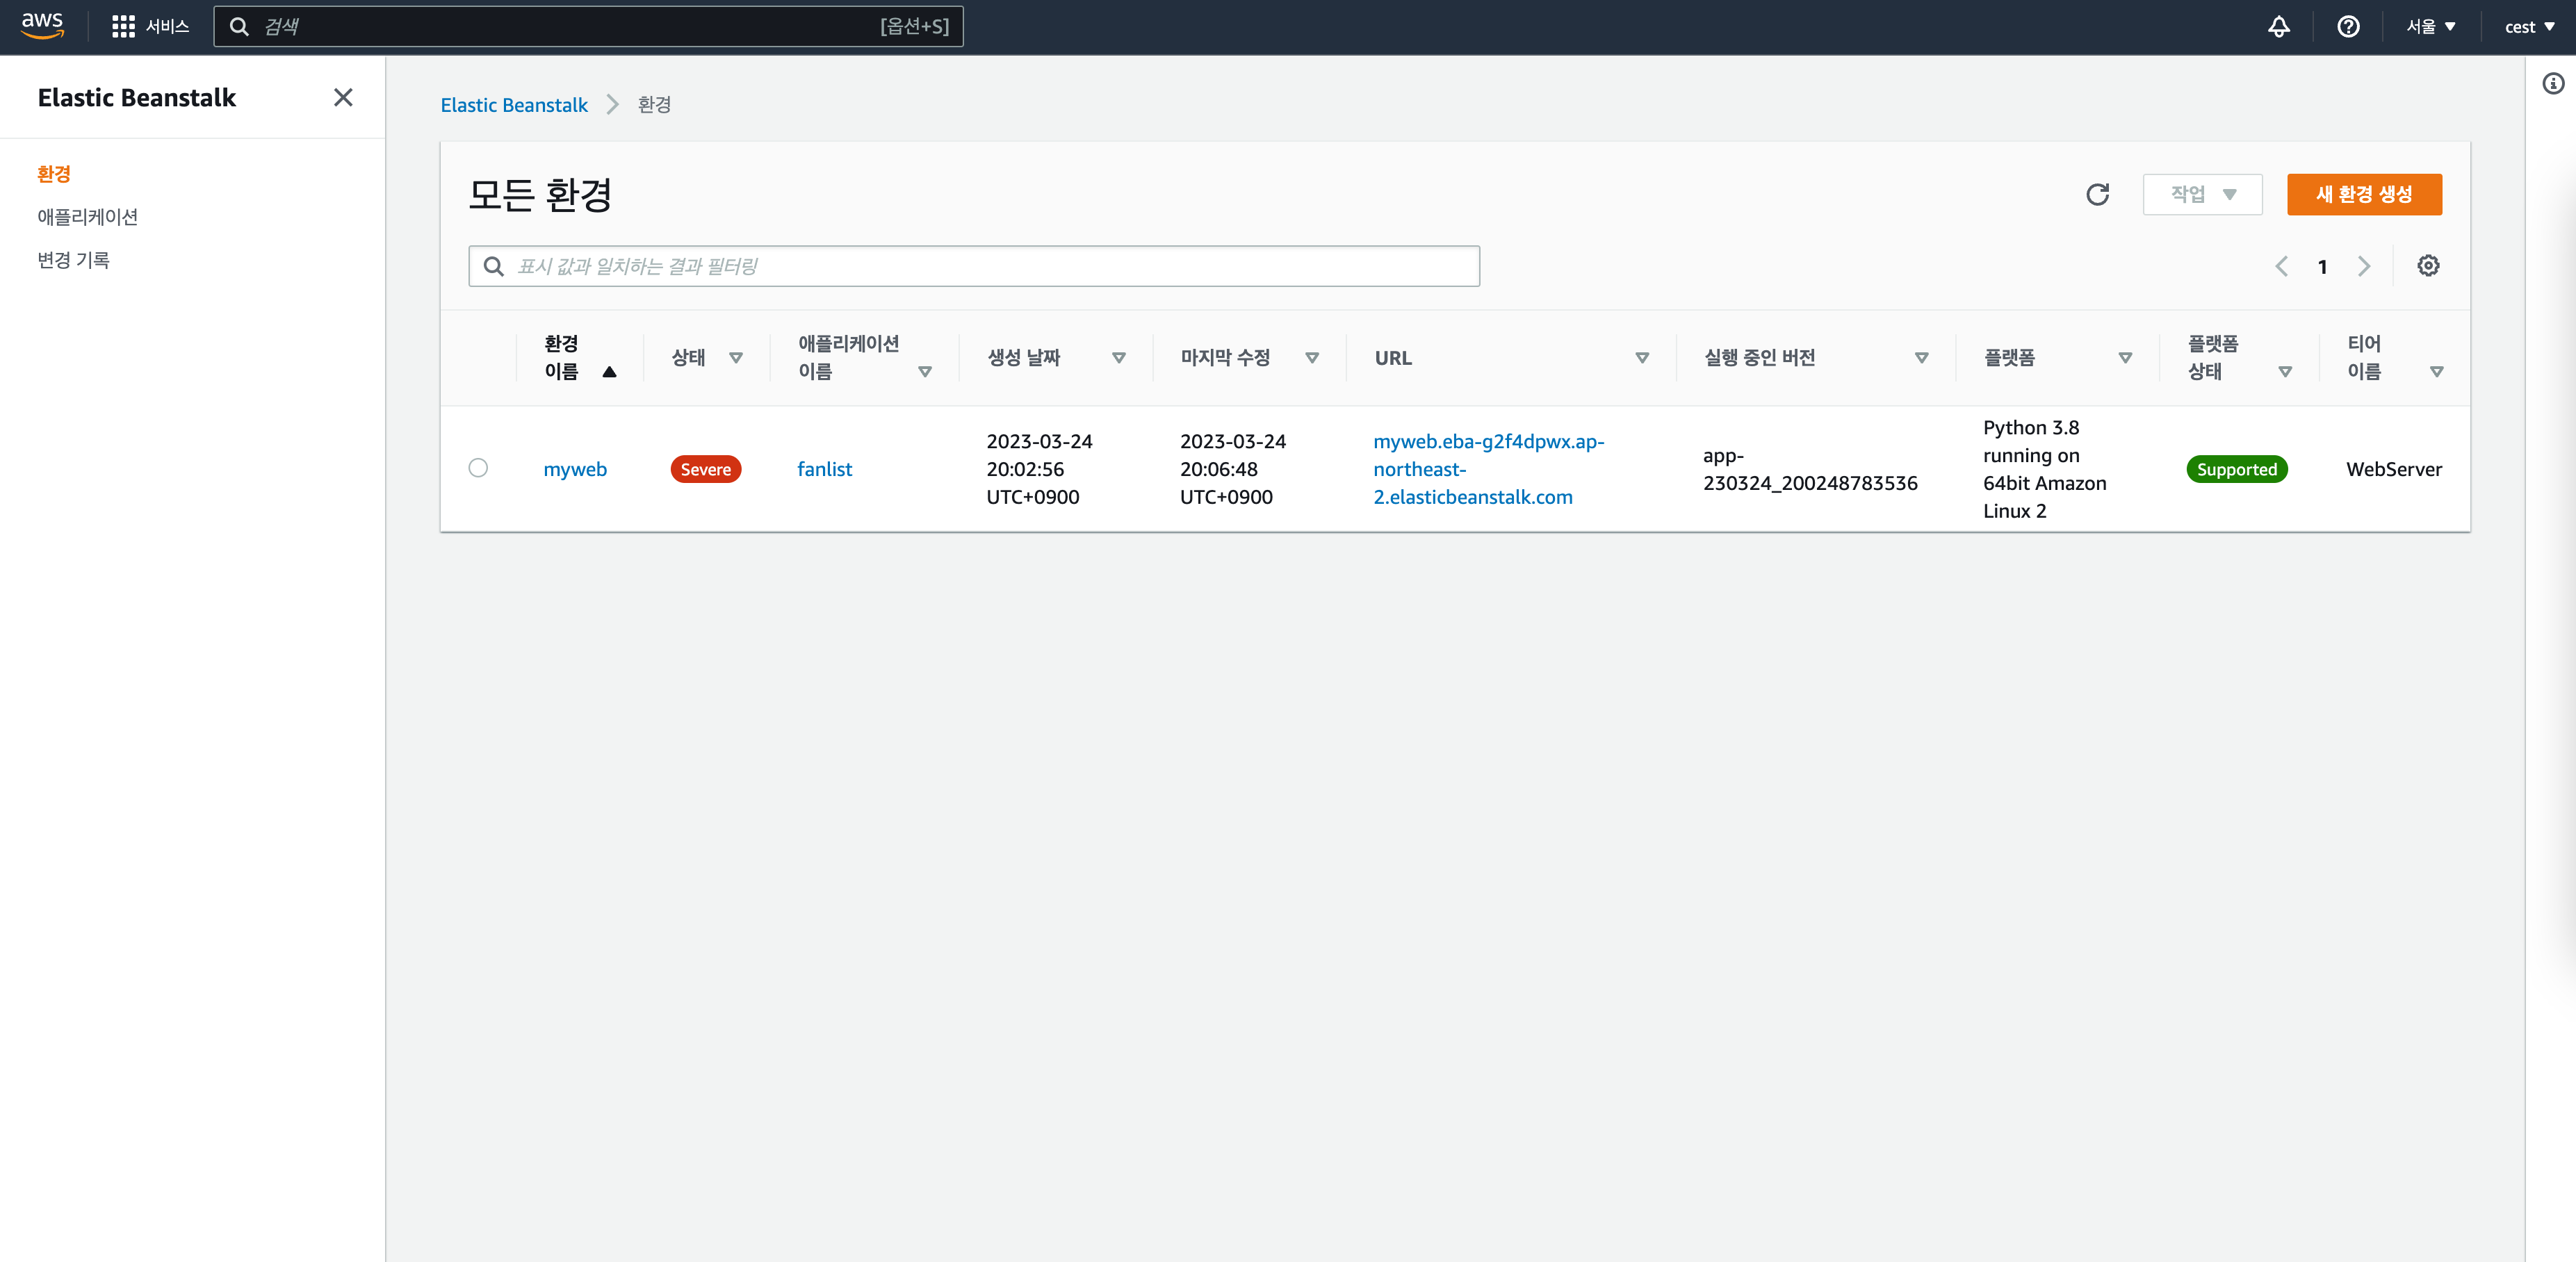This screenshot has width=2576, height=1262.
Task: Sort by 플랫폼 상태 column
Action: (2285, 372)
